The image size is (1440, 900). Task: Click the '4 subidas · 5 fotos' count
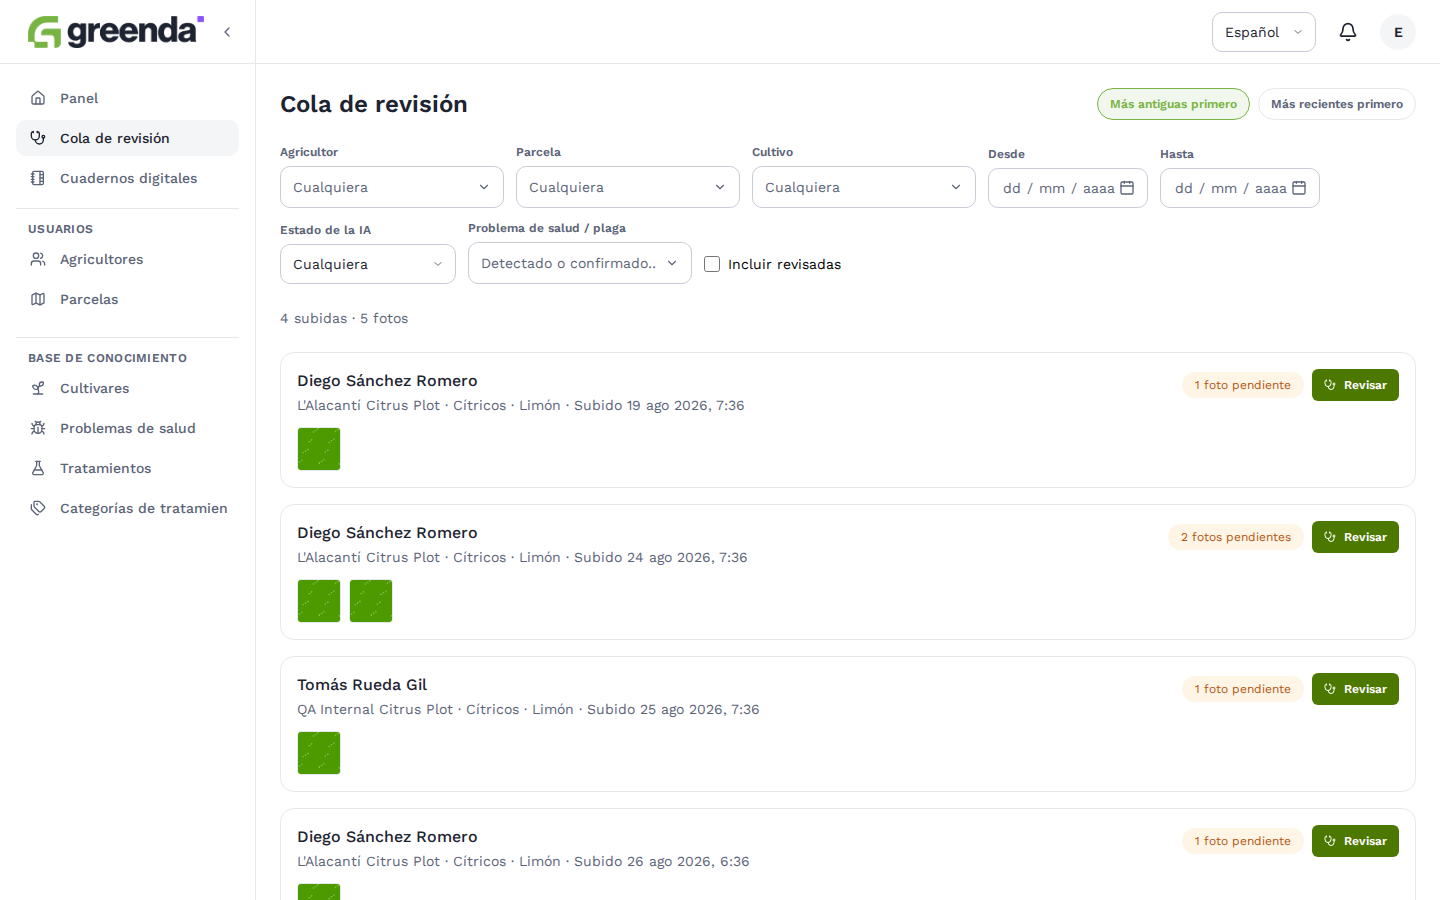344,318
